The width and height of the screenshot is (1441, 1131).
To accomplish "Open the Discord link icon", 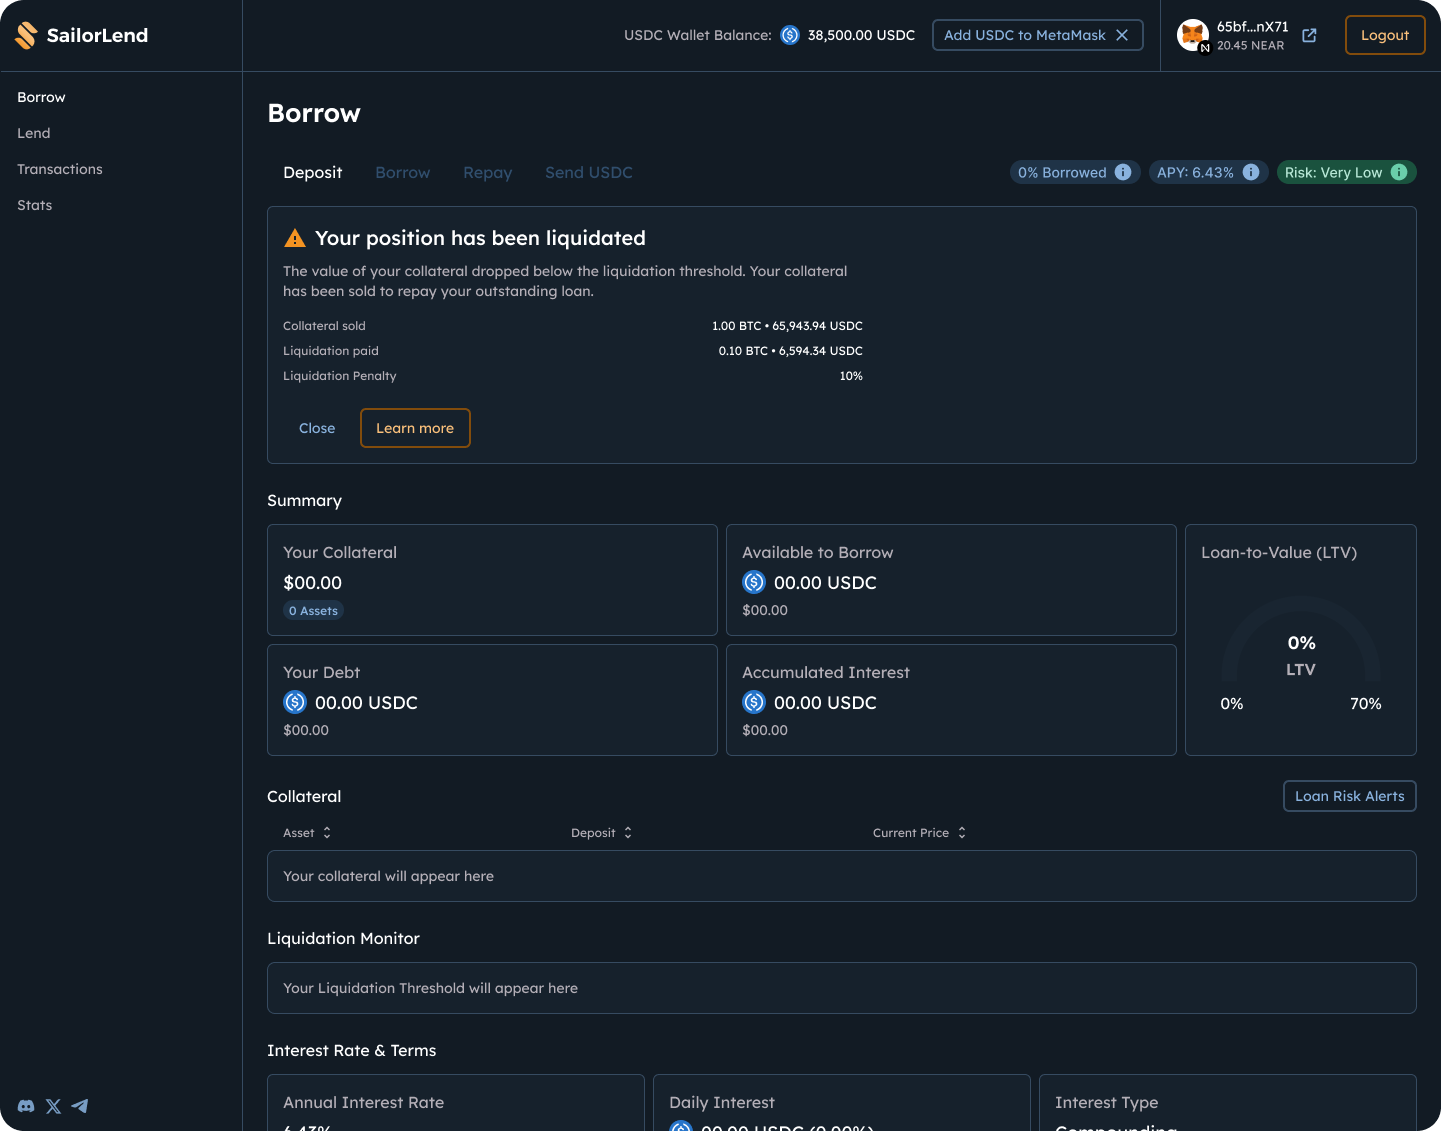I will click(26, 1106).
